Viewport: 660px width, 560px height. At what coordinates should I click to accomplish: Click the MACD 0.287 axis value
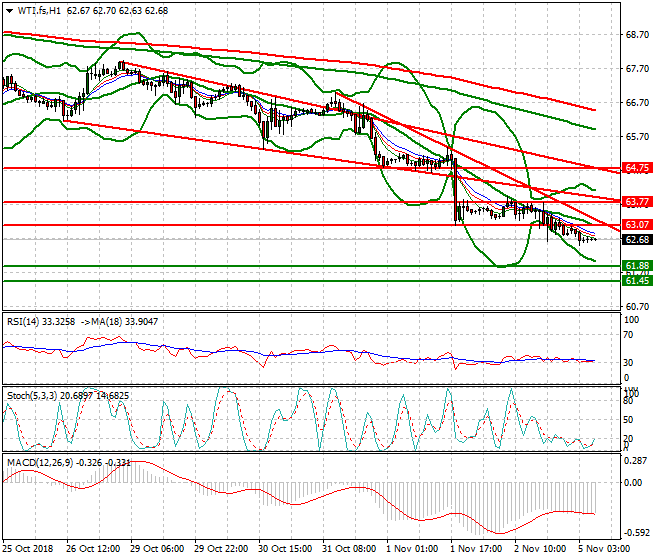636,461
